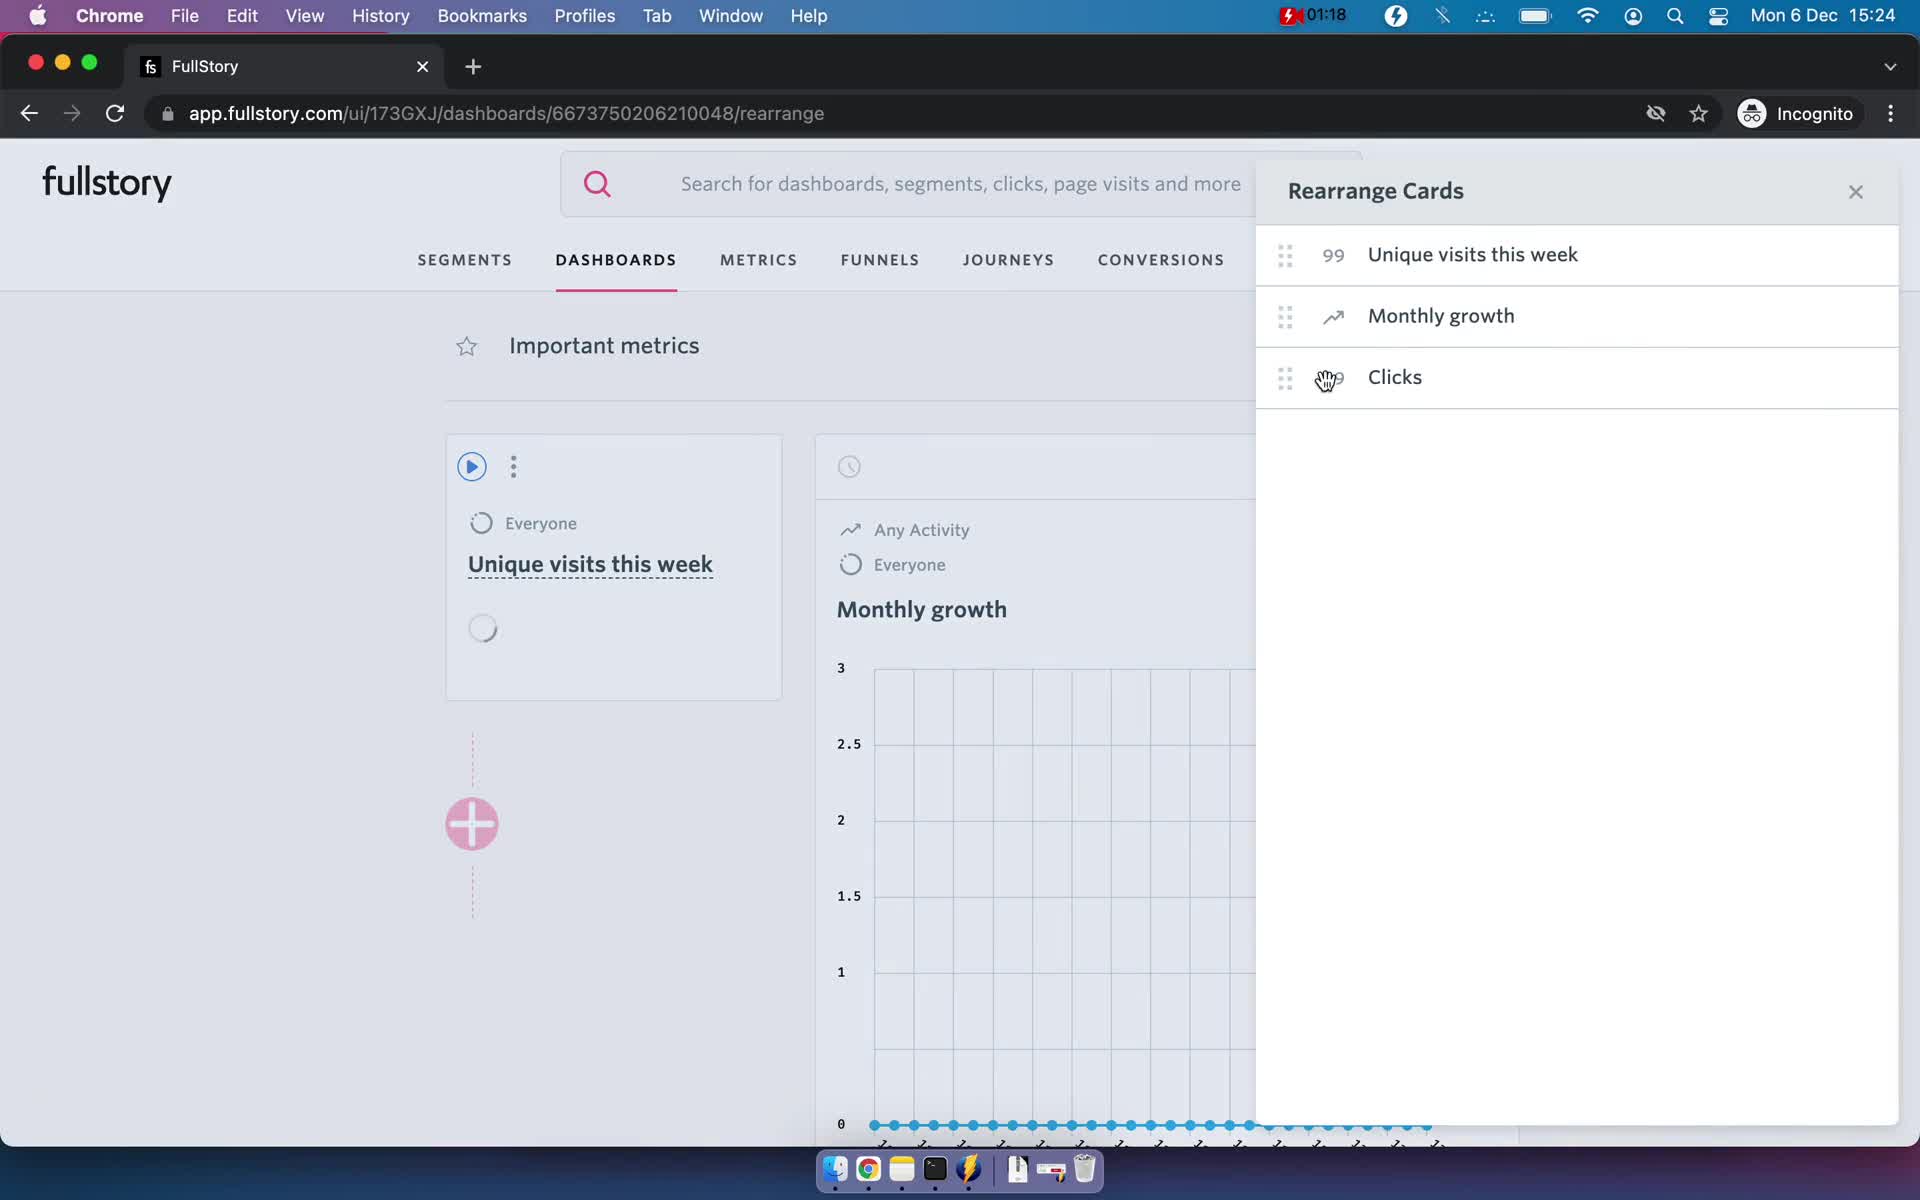Go back in browser history
The width and height of the screenshot is (1920, 1200).
click(x=29, y=114)
